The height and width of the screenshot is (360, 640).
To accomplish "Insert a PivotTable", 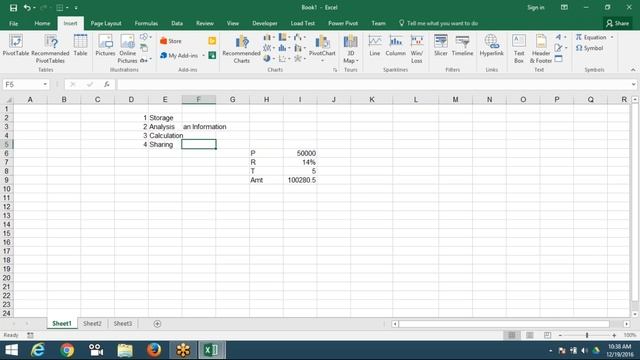I will [16, 46].
